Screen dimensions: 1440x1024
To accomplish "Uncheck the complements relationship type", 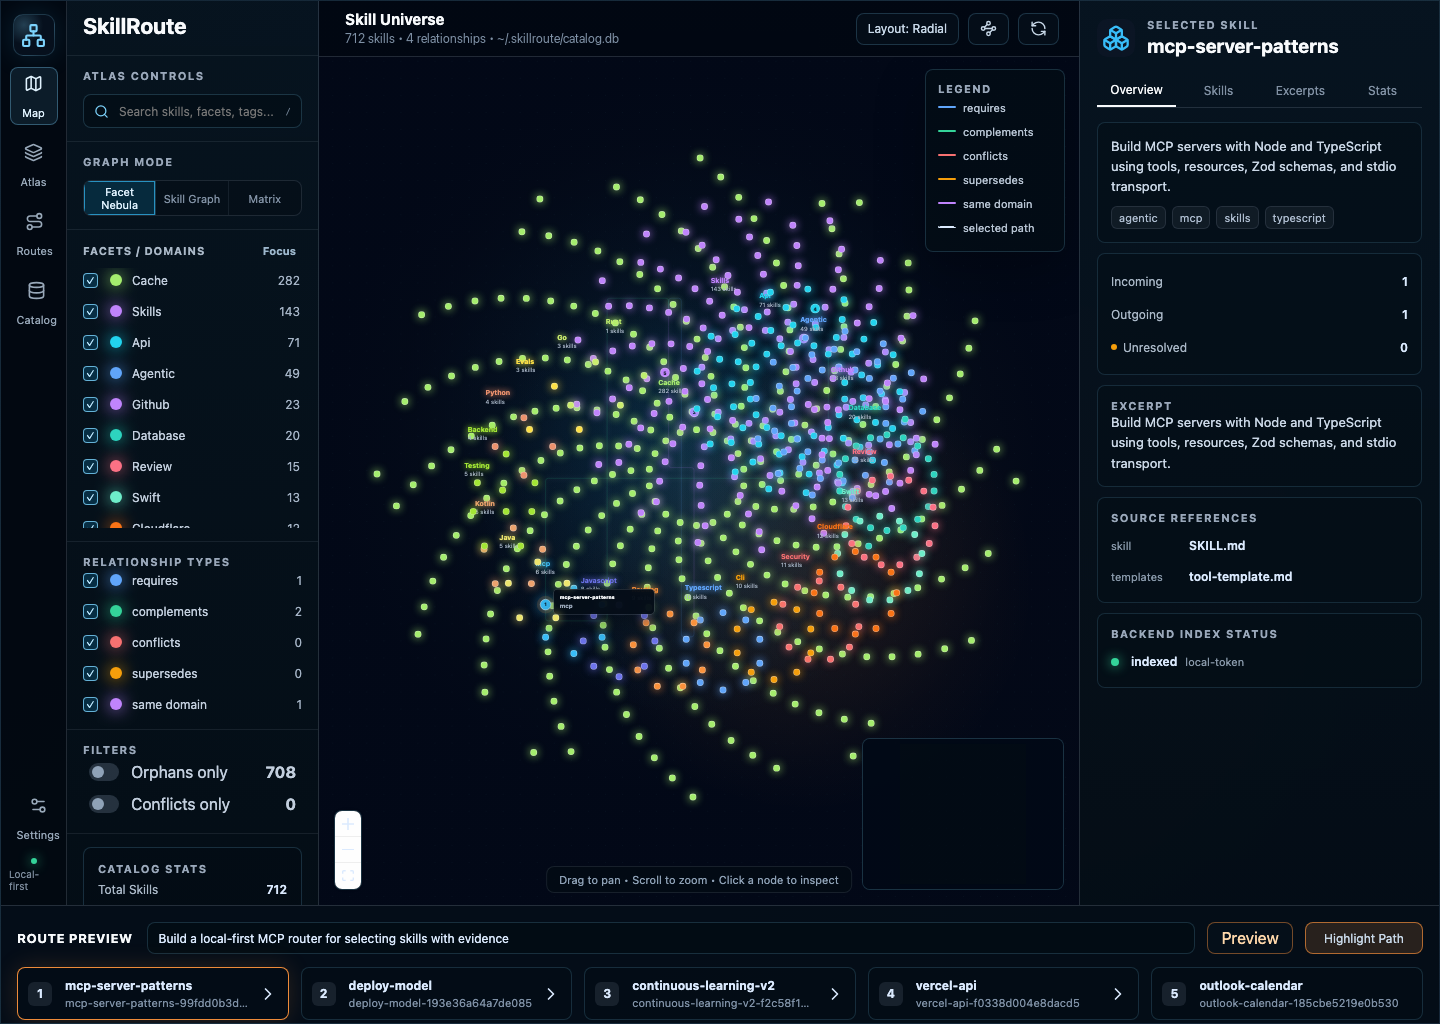I will (90, 612).
